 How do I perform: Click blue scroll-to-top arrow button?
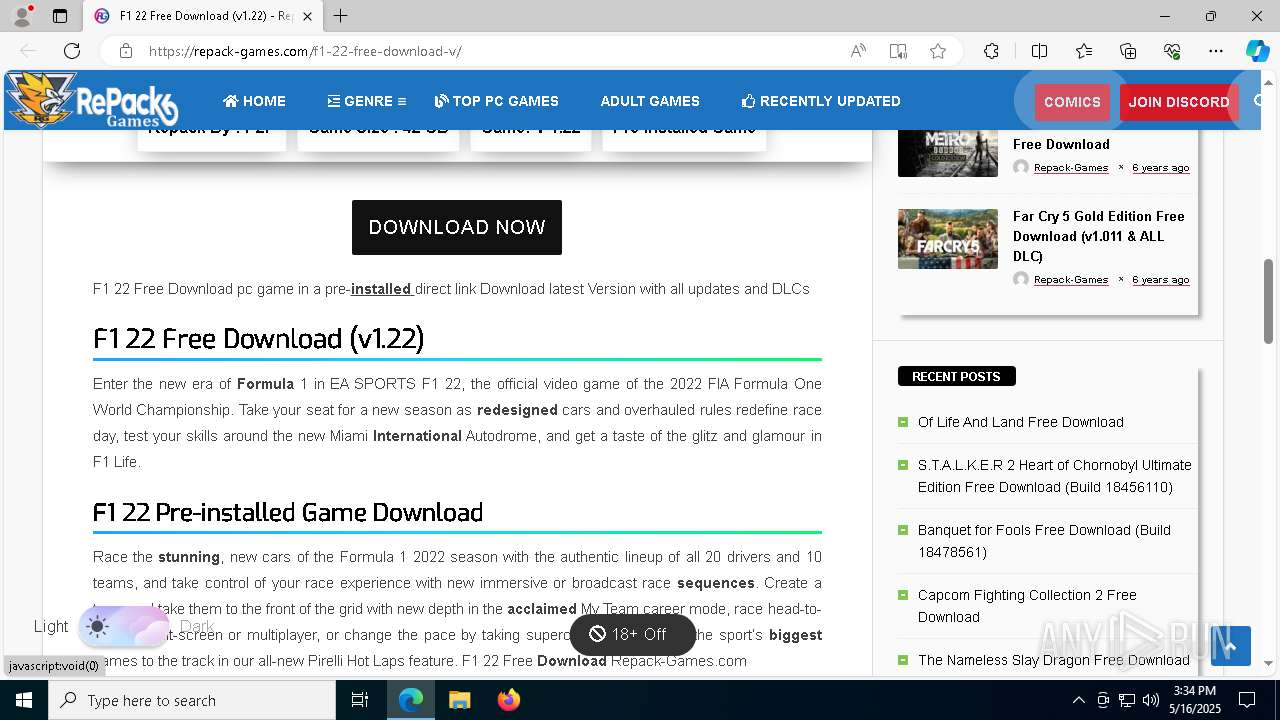pyautogui.click(x=1230, y=645)
